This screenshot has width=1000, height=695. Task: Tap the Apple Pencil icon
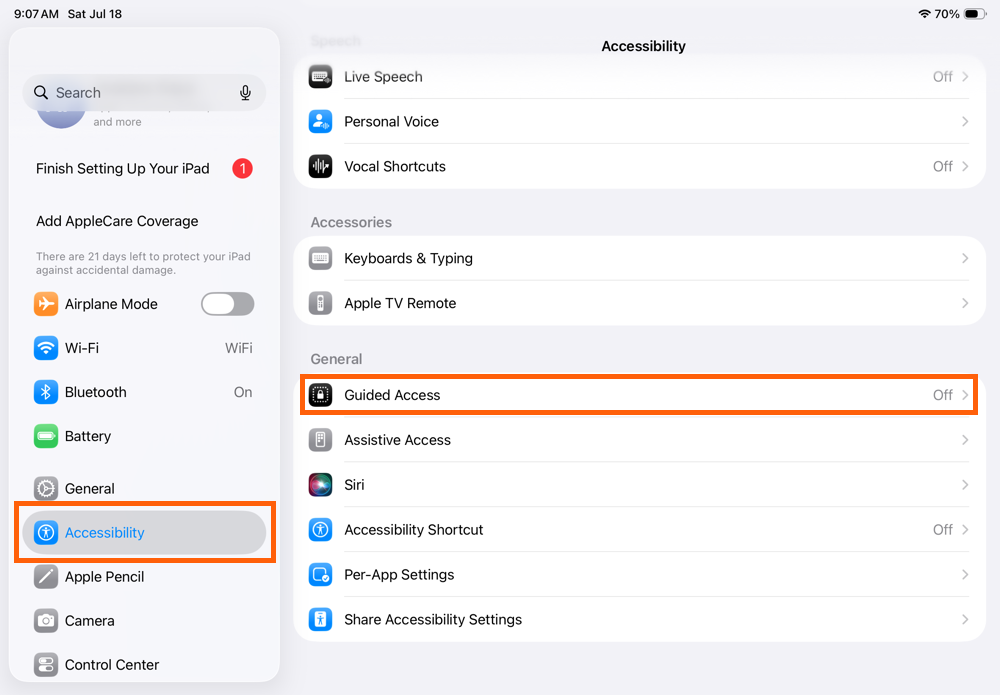46,576
